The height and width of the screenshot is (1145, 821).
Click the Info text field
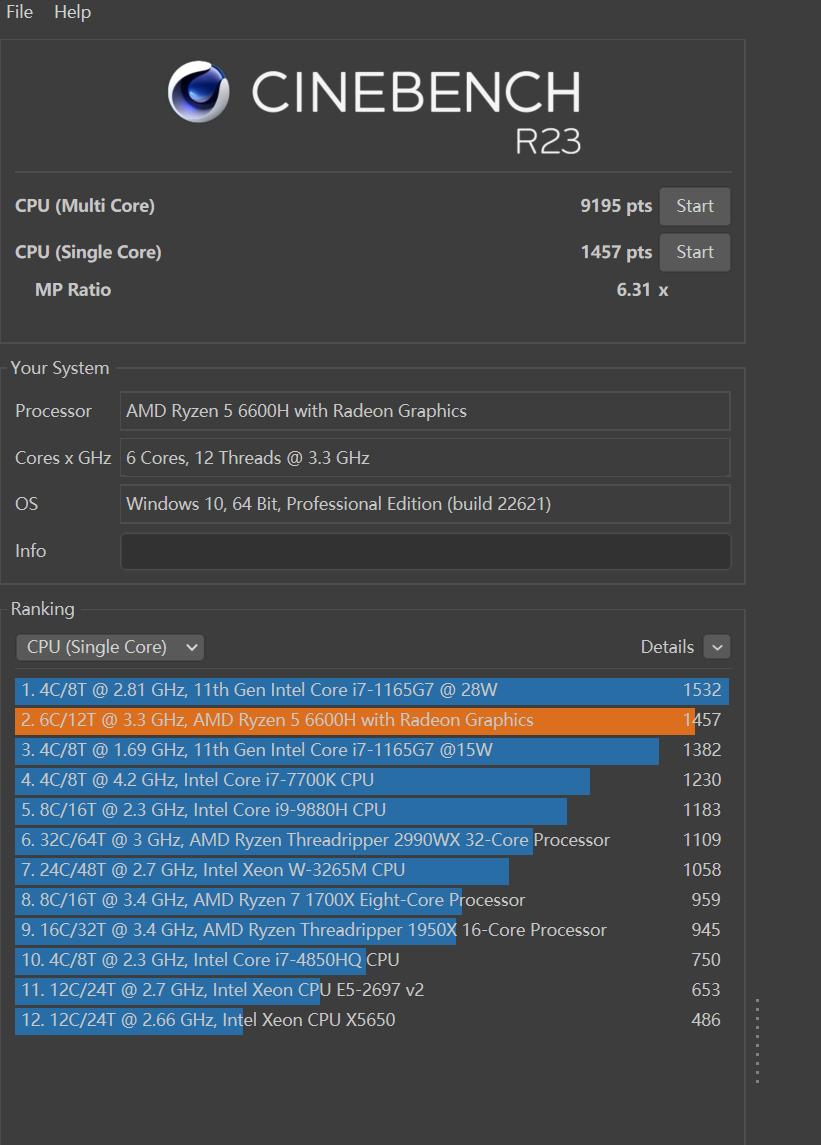click(x=425, y=551)
